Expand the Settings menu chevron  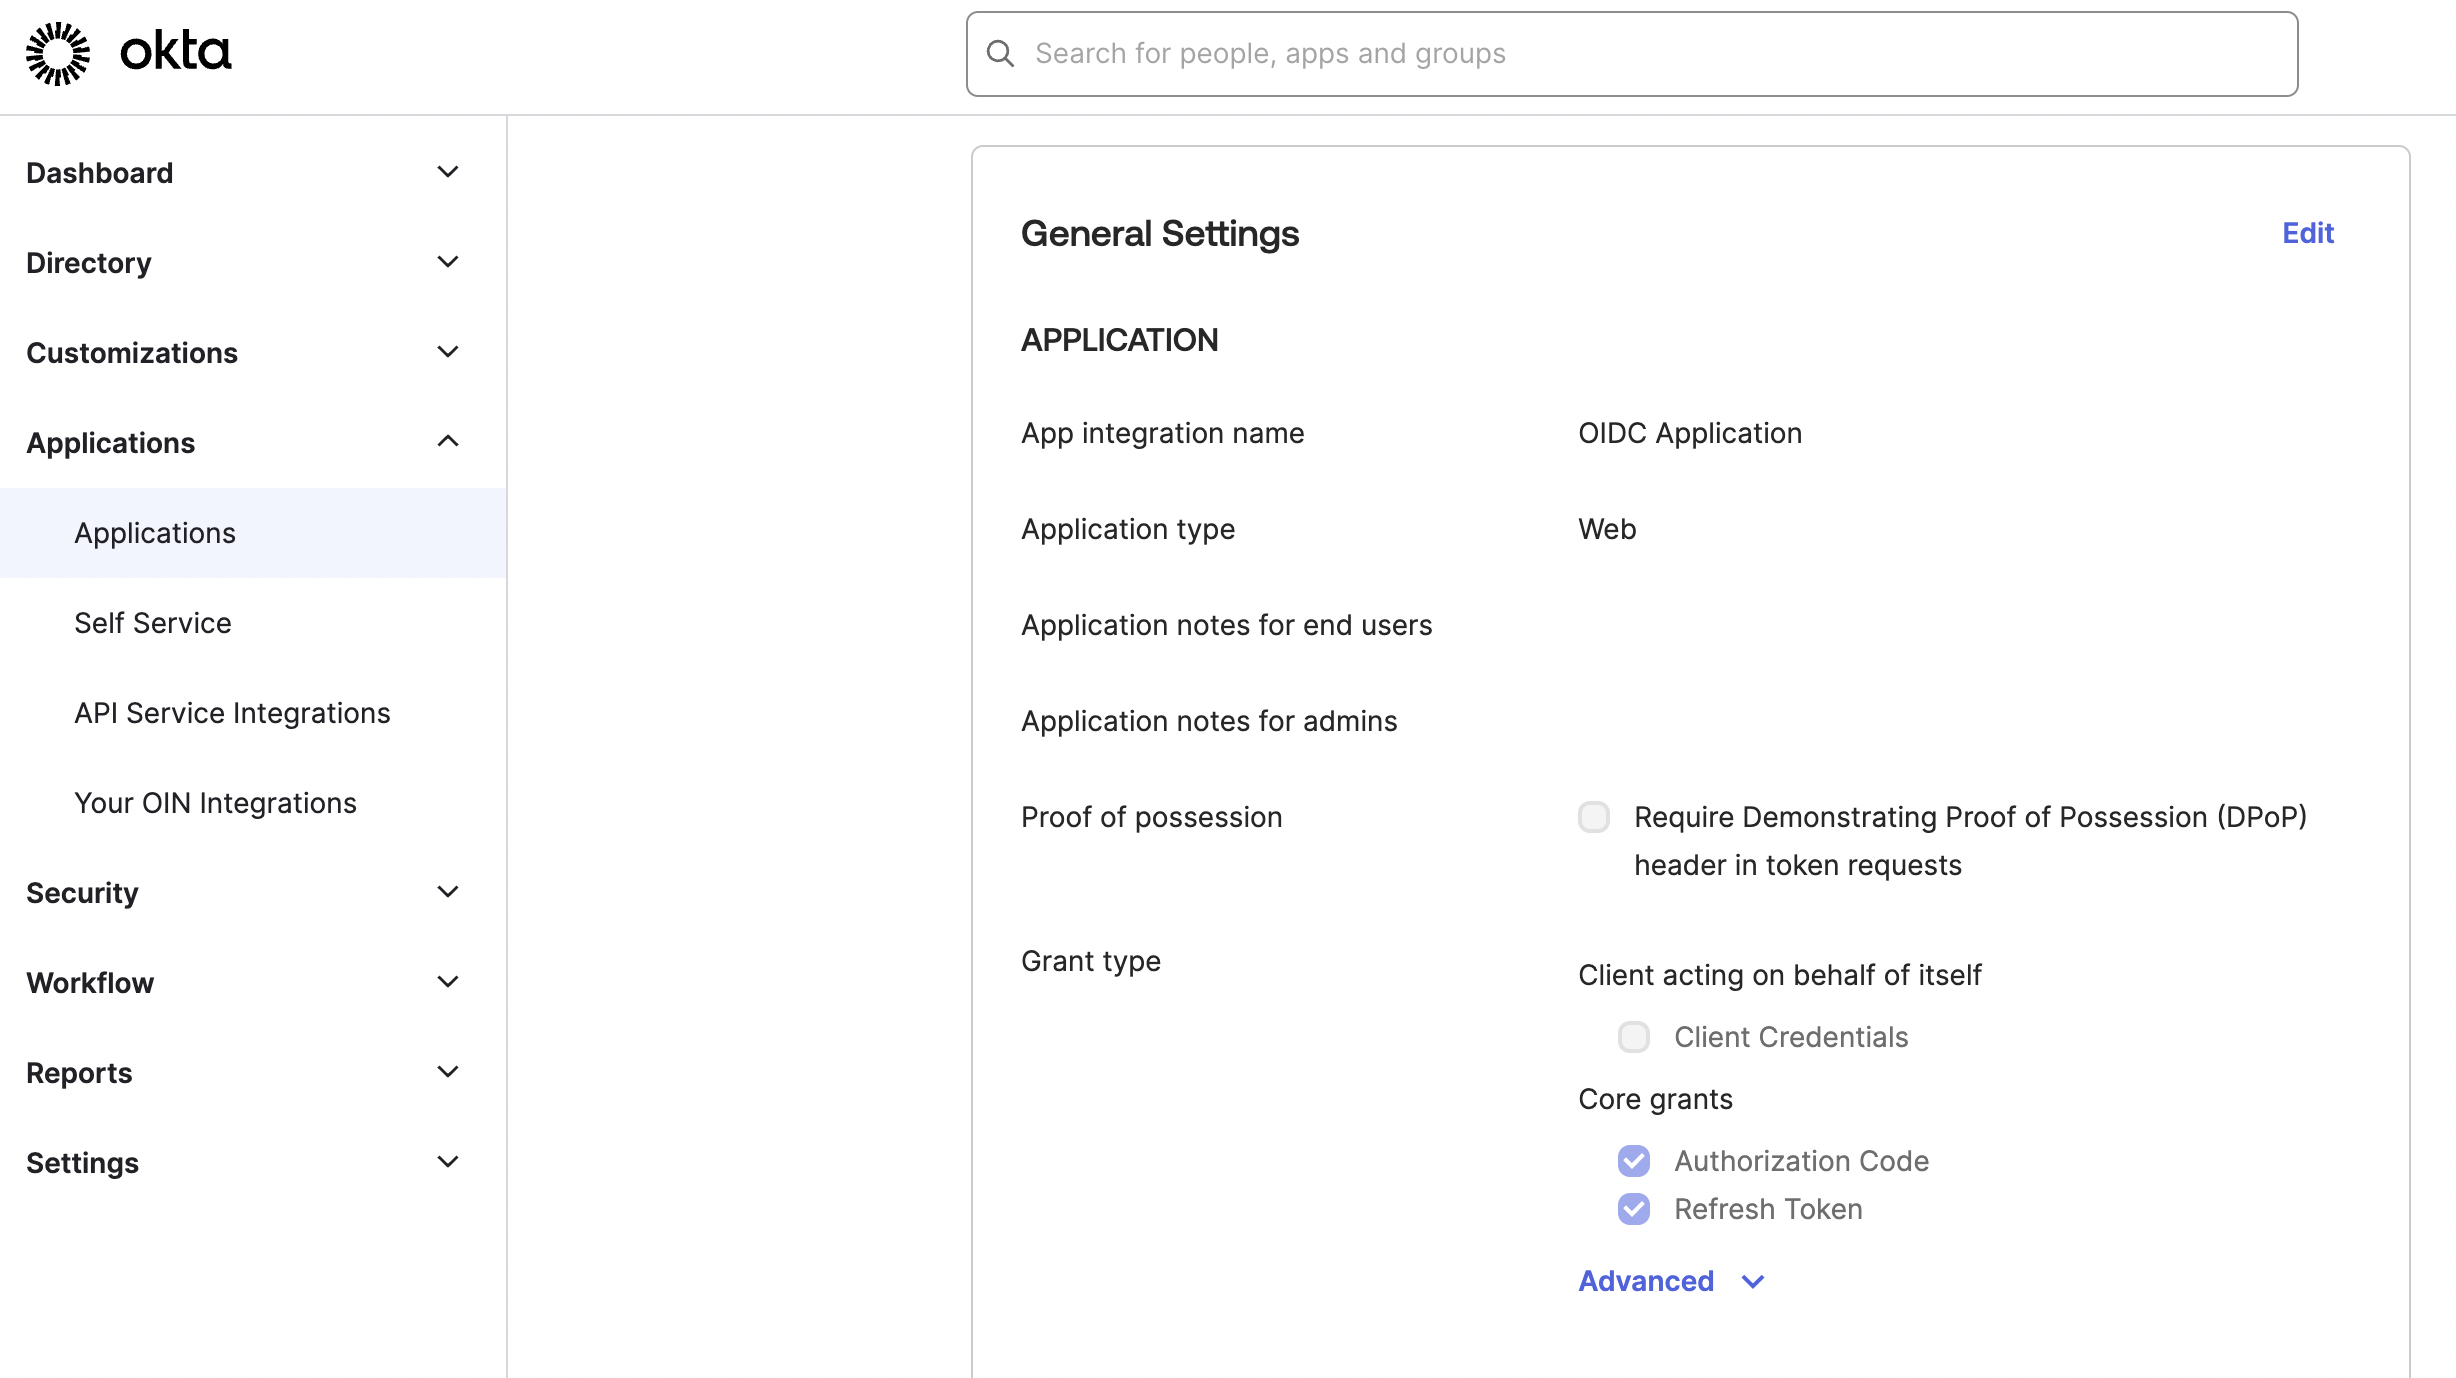tap(448, 1162)
